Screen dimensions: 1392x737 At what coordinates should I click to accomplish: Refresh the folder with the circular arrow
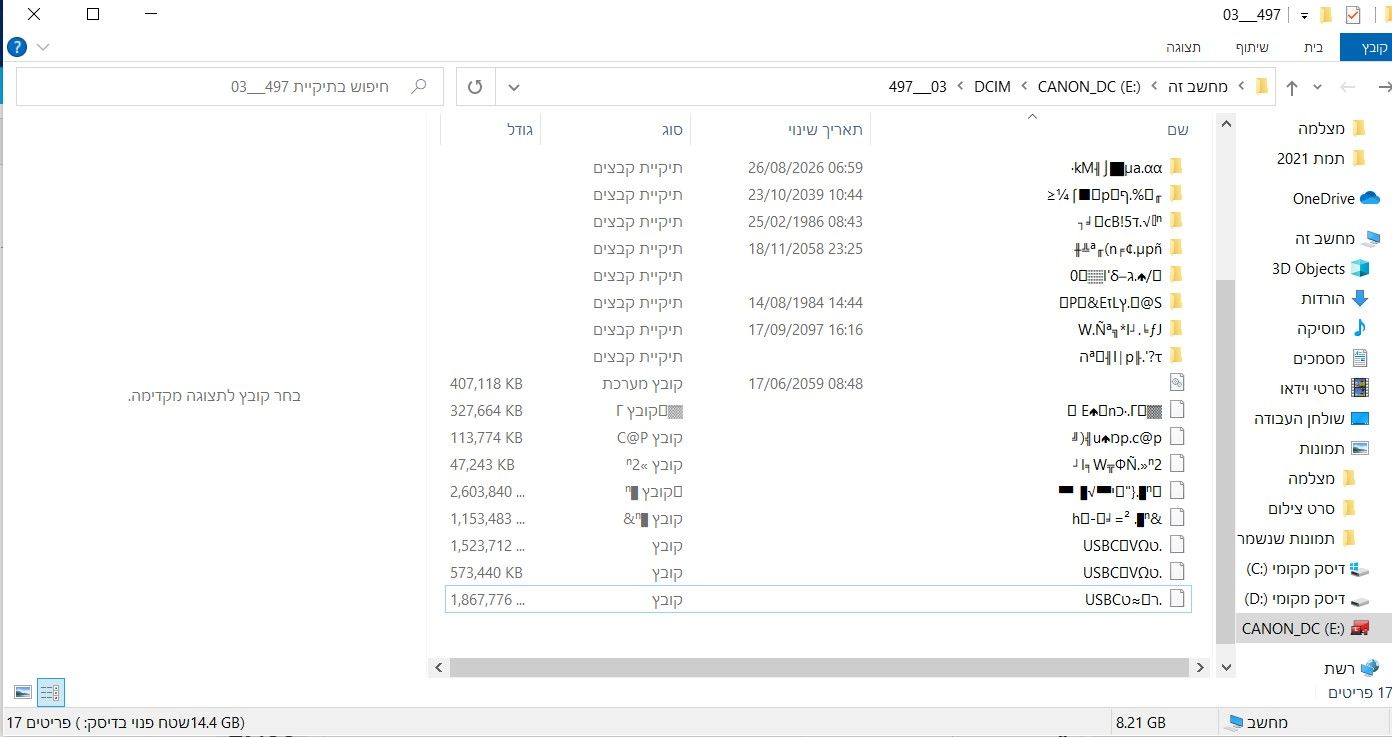[x=476, y=87]
